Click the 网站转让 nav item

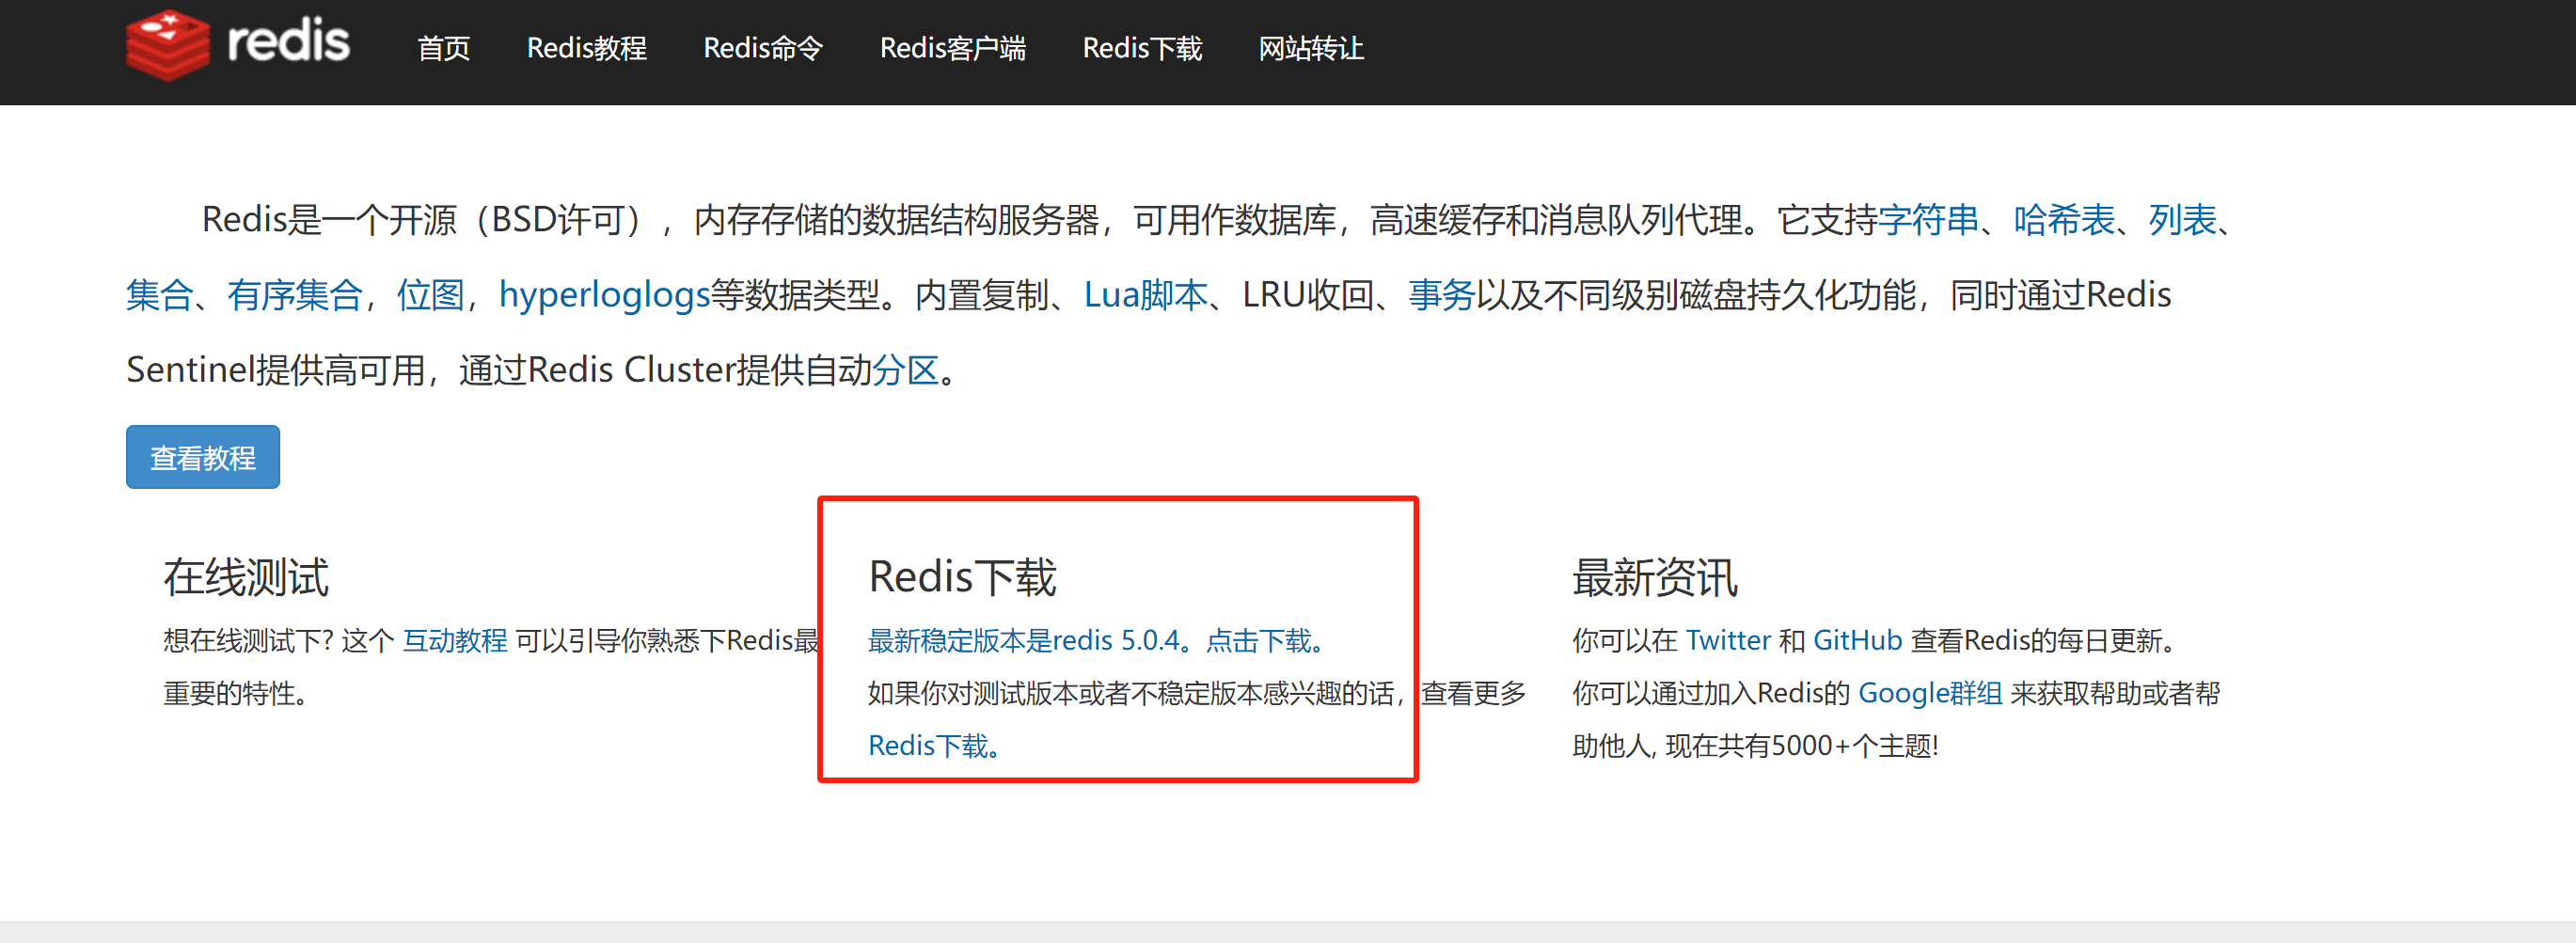[1311, 48]
